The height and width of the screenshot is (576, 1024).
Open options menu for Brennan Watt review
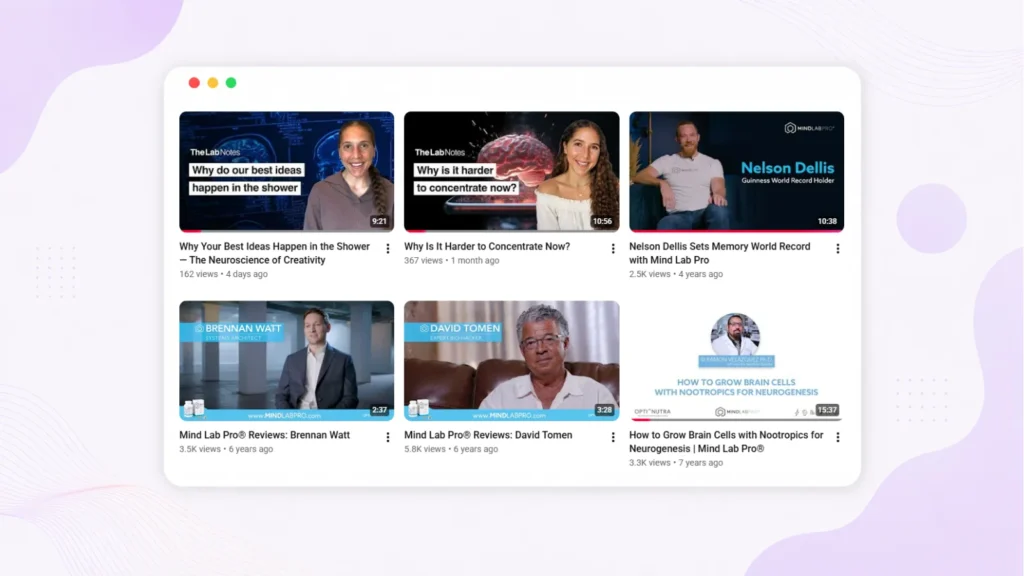(x=388, y=438)
